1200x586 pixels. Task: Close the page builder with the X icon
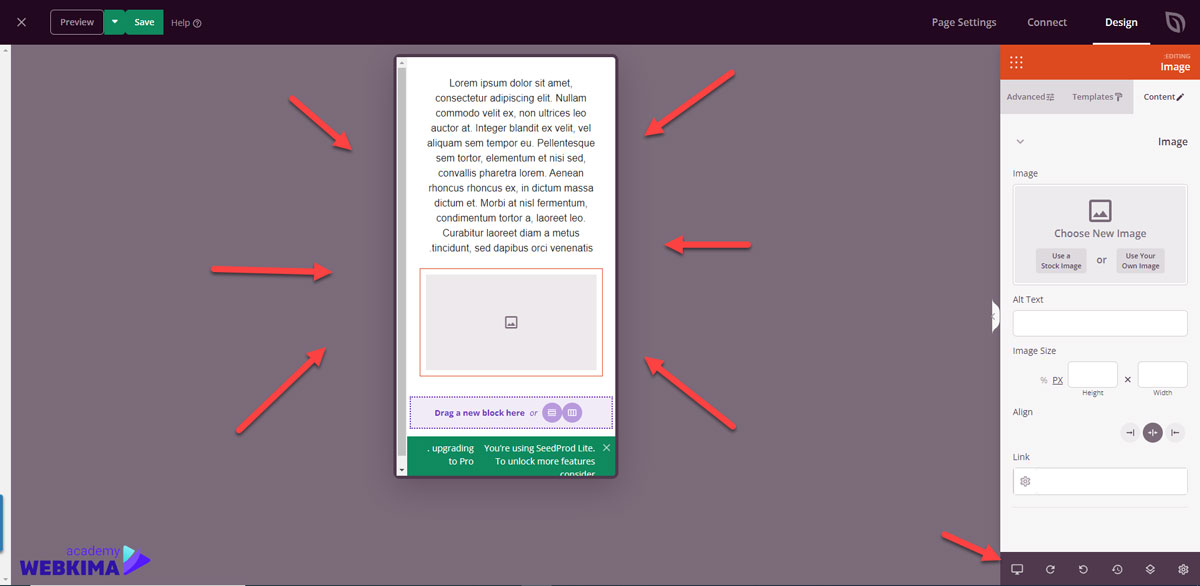21,22
